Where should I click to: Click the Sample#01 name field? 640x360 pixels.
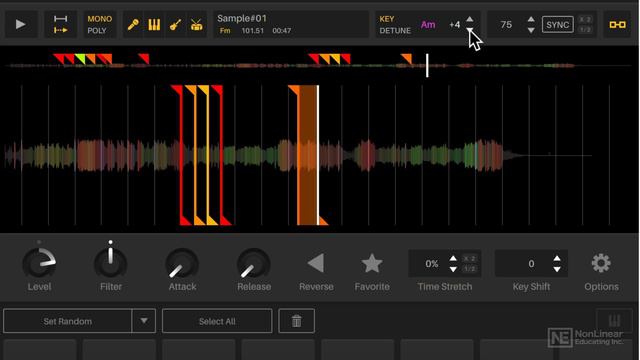point(242,18)
